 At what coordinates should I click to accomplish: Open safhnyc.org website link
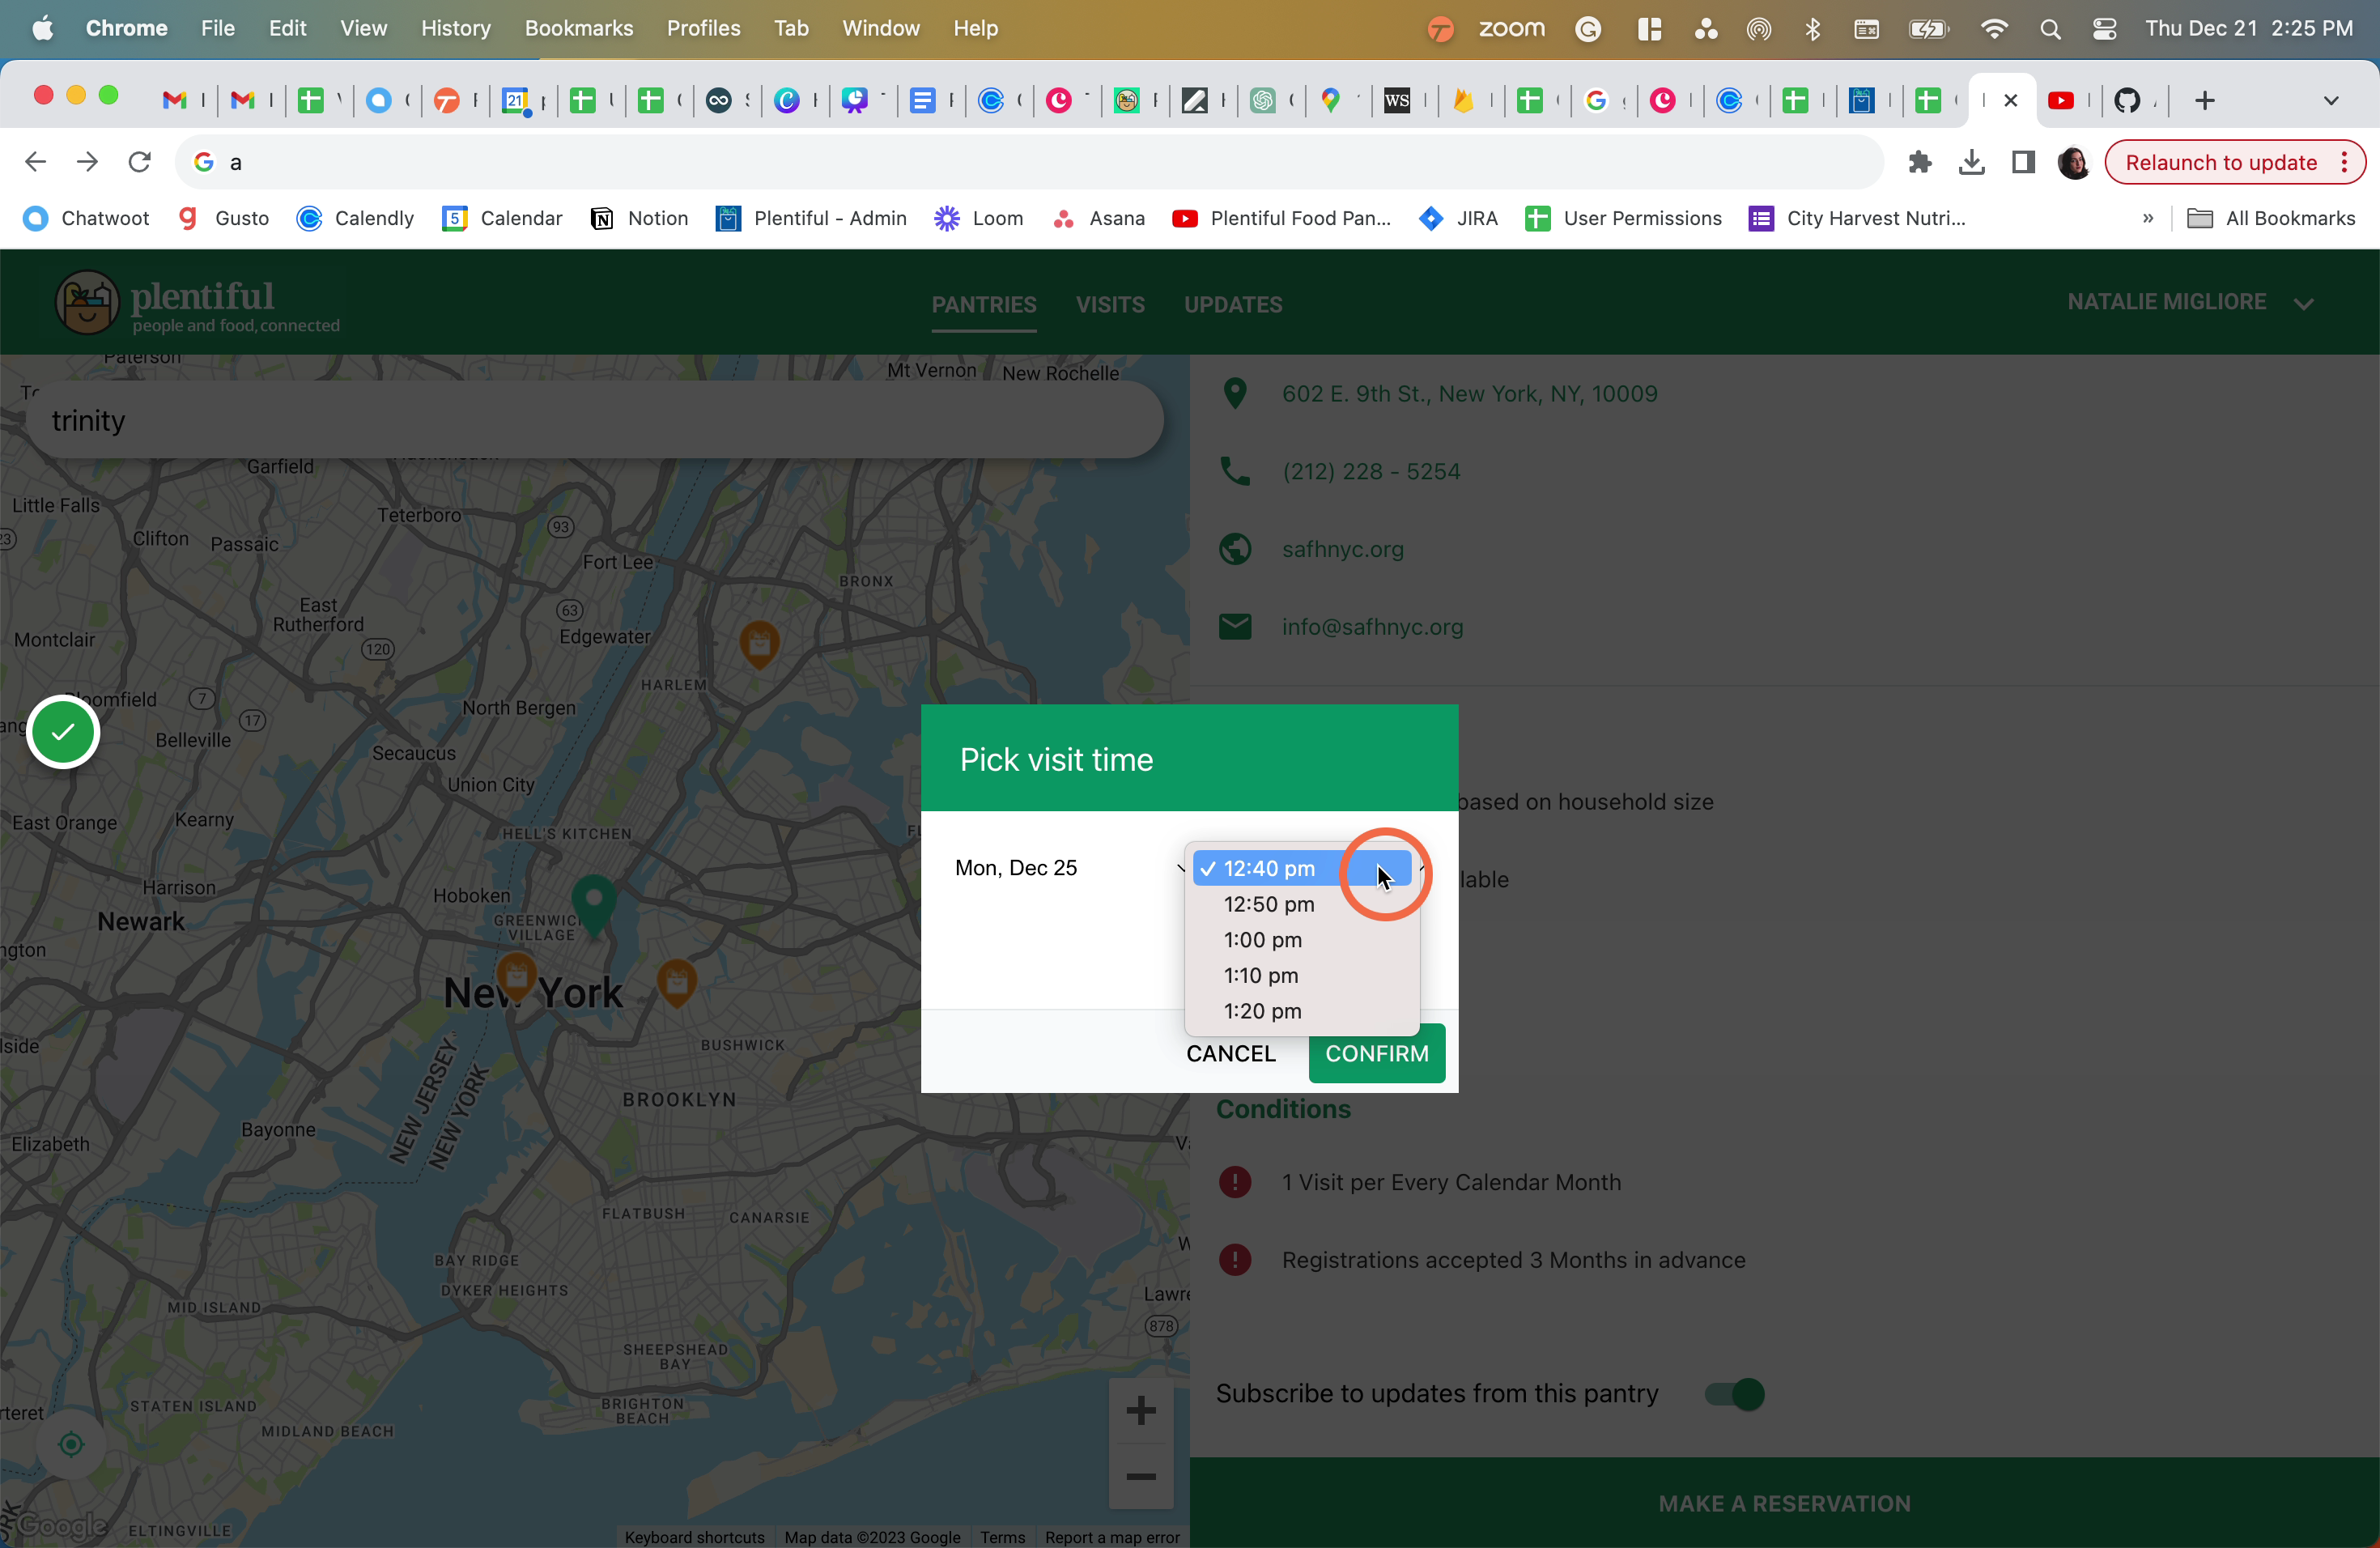[x=1342, y=549]
